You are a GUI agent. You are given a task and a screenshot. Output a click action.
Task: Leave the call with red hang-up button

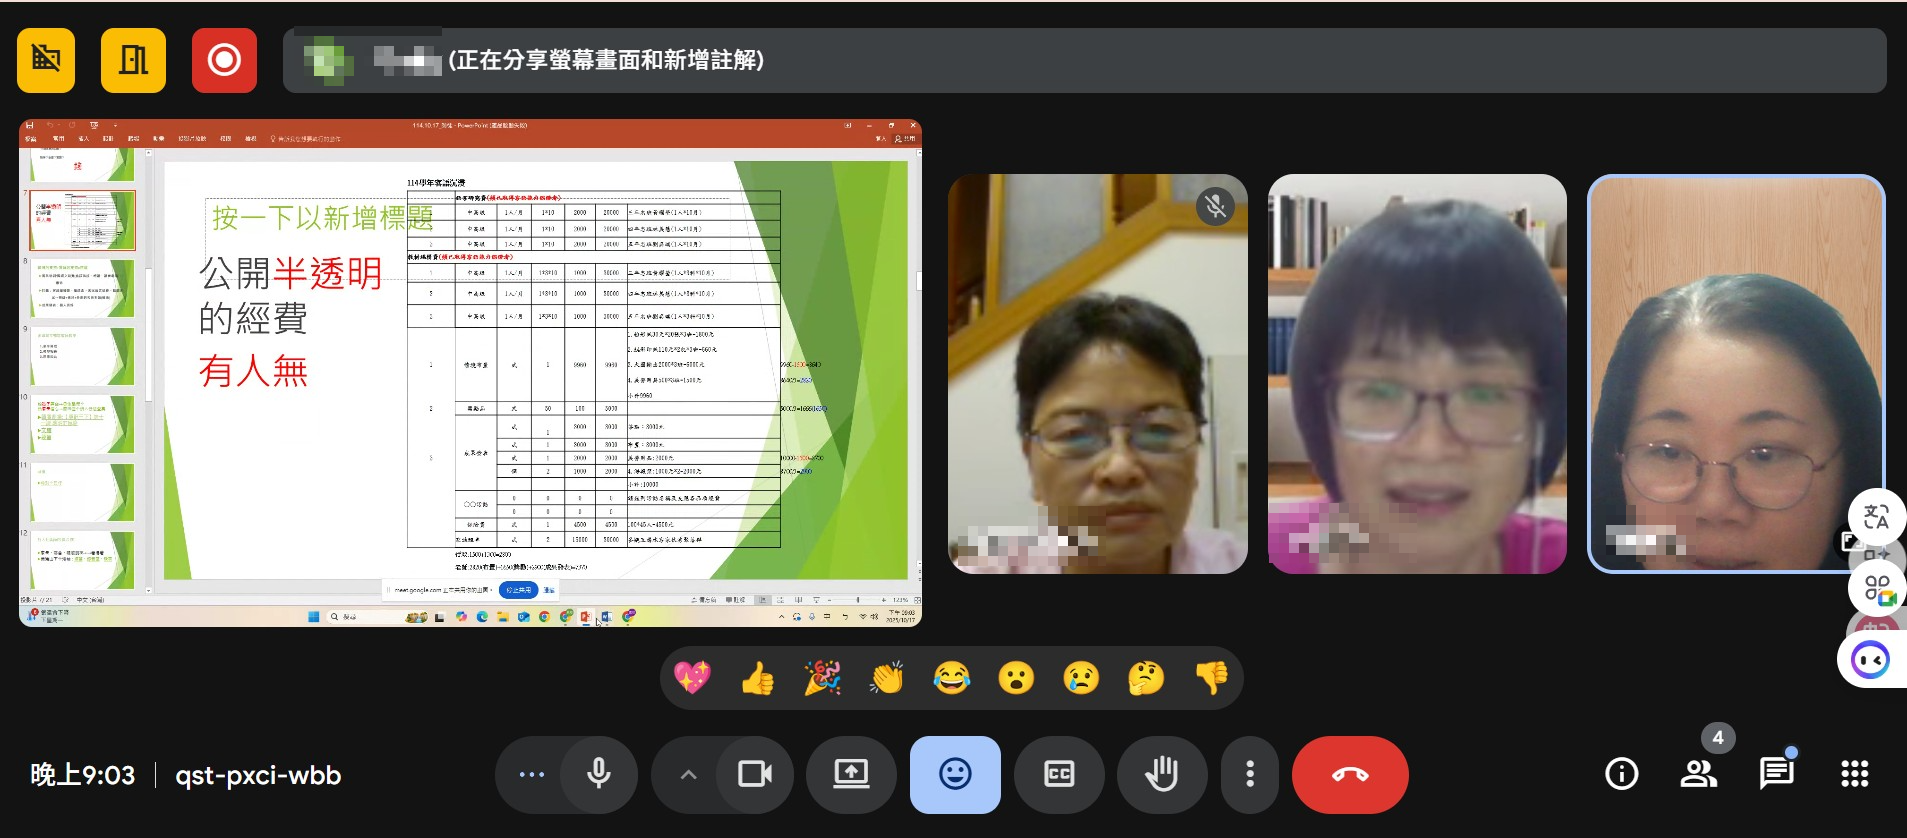coord(1350,774)
